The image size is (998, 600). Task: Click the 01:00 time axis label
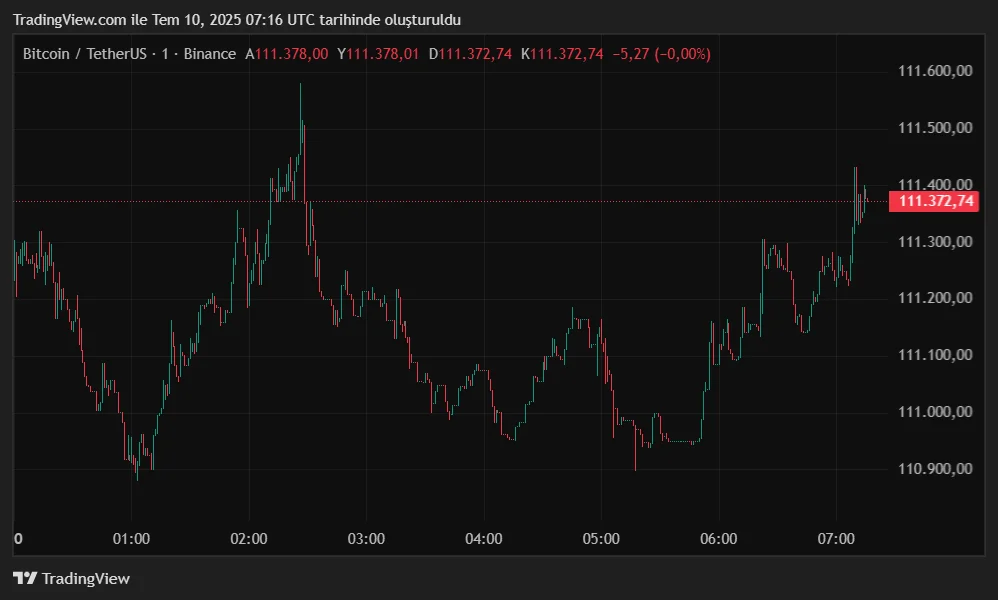tap(131, 539)
